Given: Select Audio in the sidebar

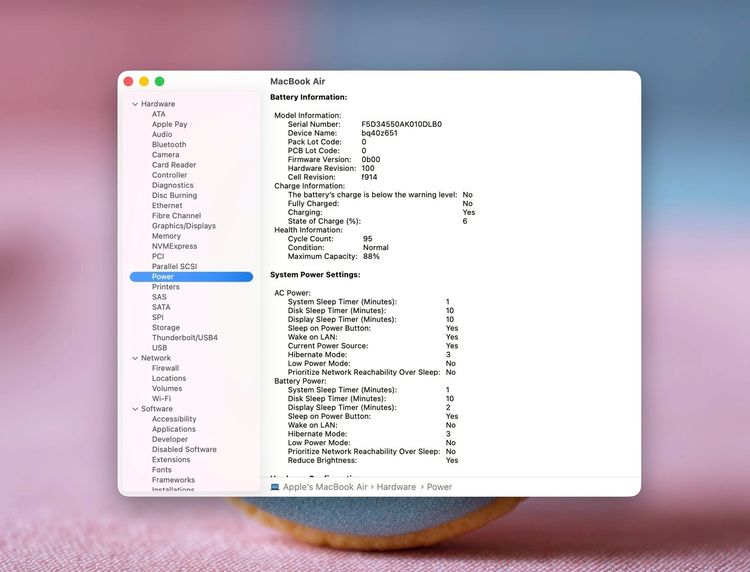Looking at the screenshot, I should point(162,134).
